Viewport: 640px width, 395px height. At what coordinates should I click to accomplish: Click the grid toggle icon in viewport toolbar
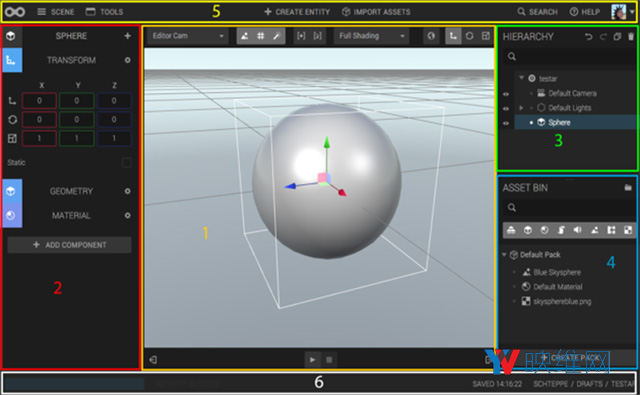[x=260, y=36]
